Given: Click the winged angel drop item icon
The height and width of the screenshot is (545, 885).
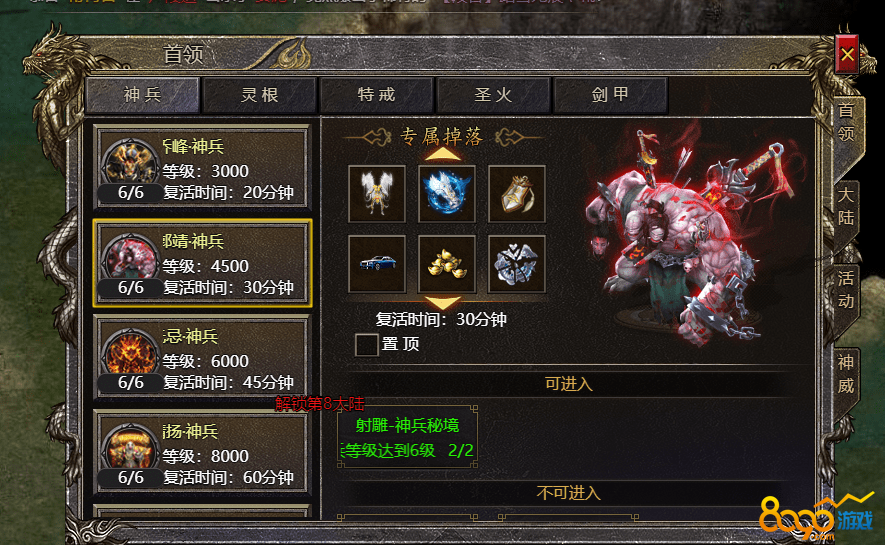Looking at the screenshot, I should [377, 194].
